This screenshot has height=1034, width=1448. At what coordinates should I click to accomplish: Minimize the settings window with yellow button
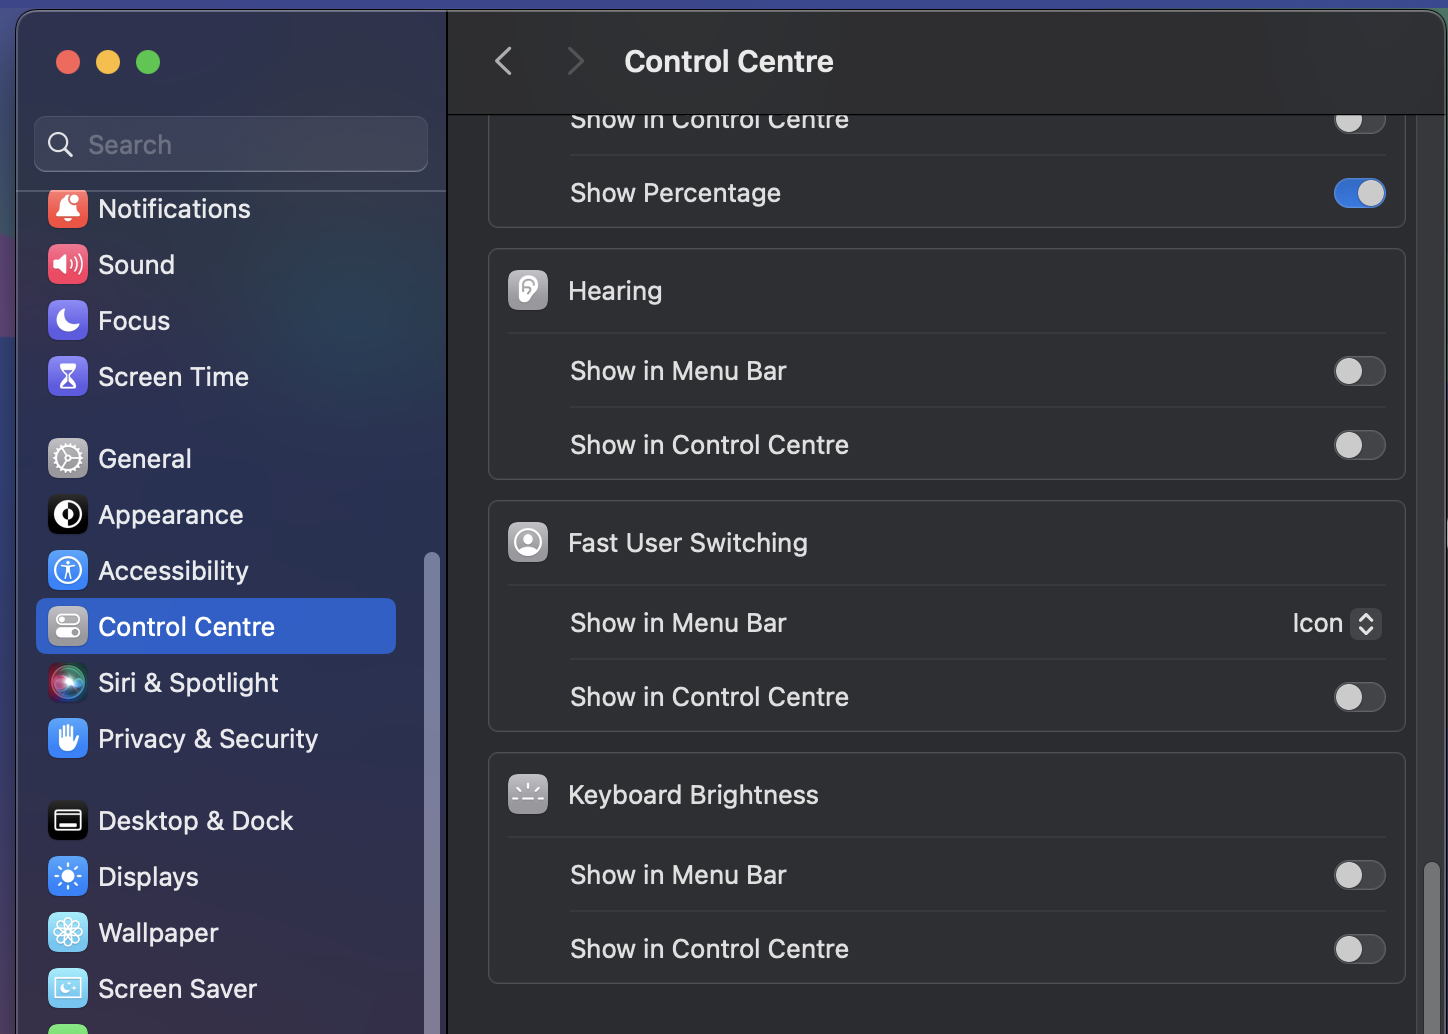(108, 62)
